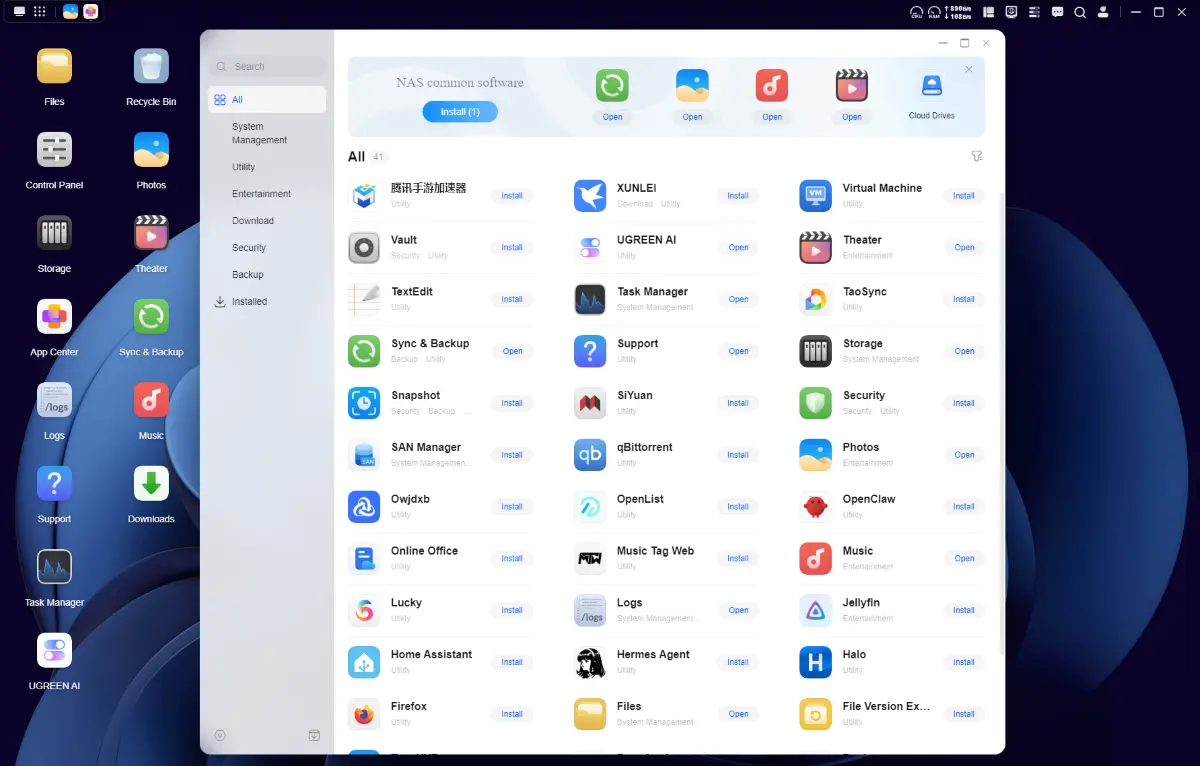Screen dimensions: 1200x766
Task: Install the Snapshot app
Action: click(x=512, y=403)
